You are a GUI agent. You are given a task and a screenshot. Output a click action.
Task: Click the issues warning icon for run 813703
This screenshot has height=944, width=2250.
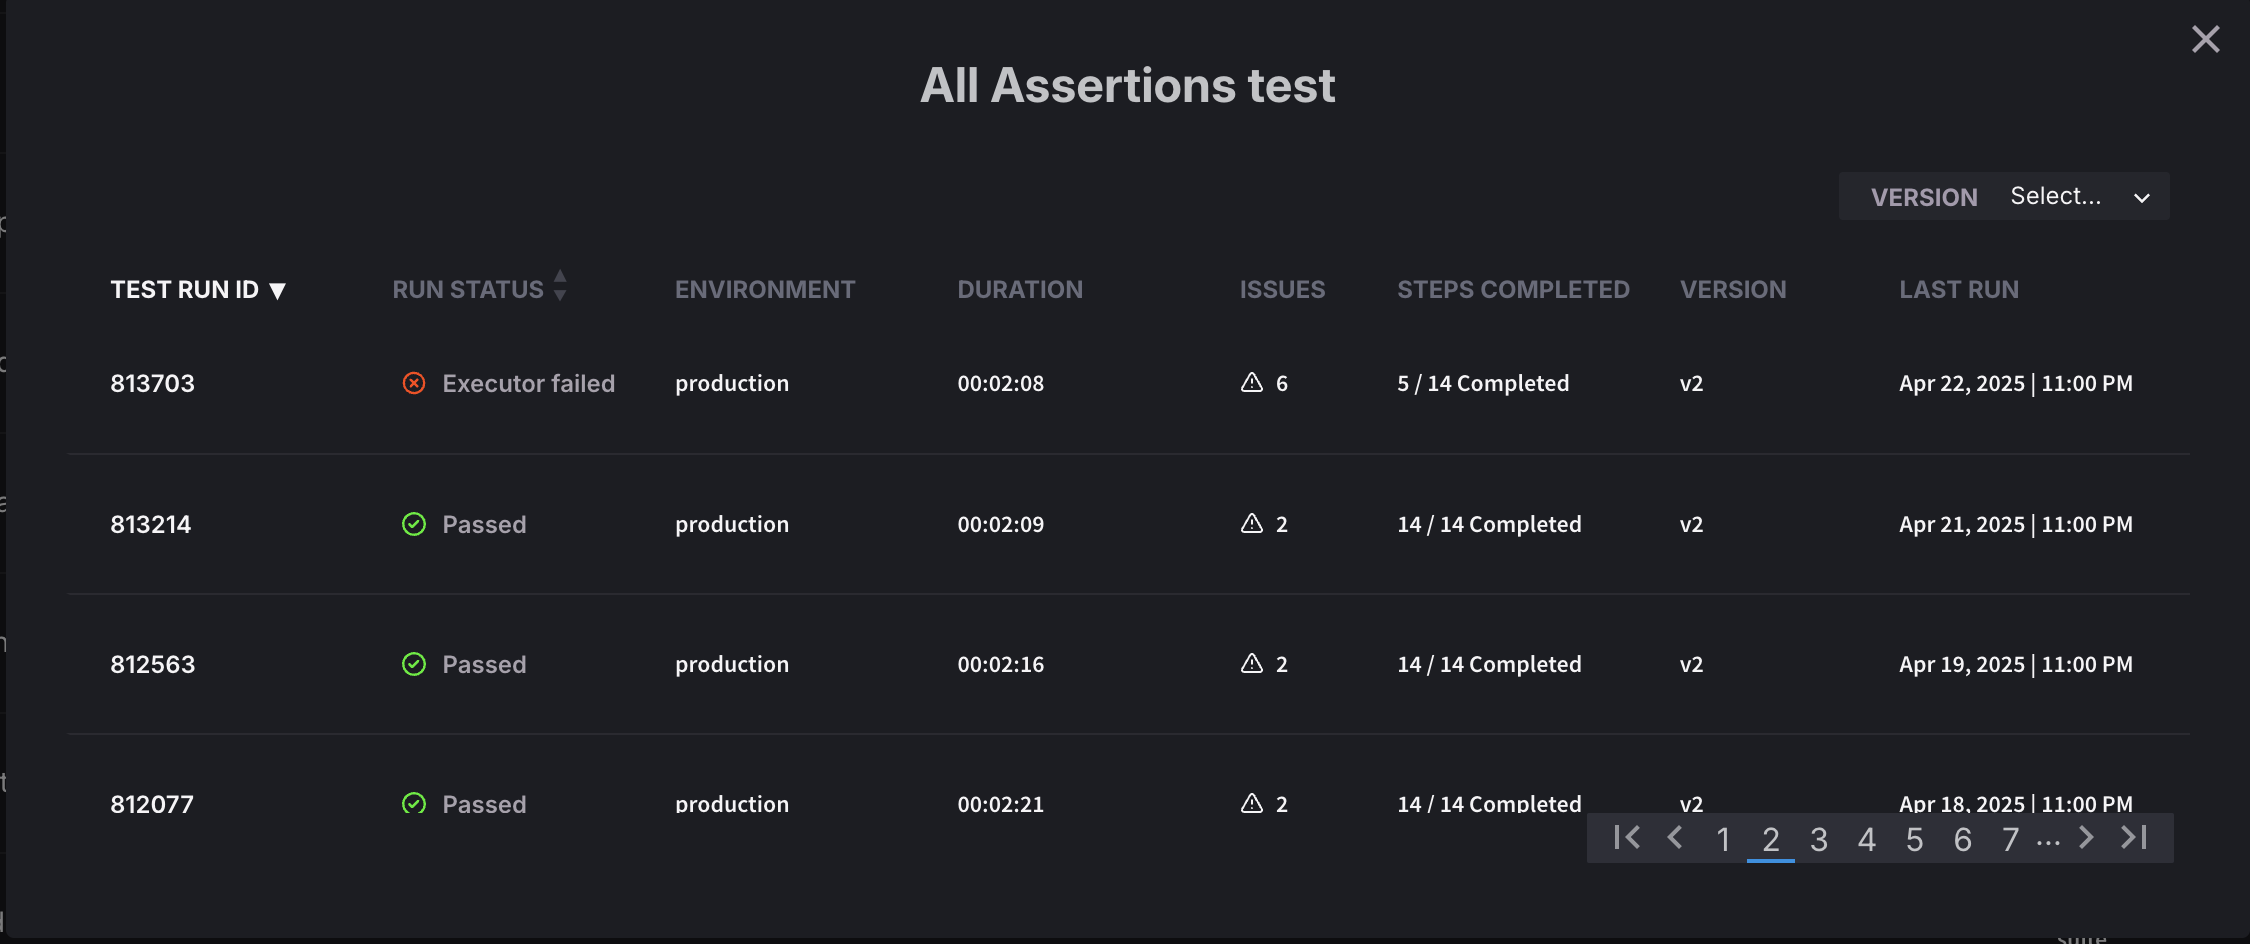[1252, 383]
